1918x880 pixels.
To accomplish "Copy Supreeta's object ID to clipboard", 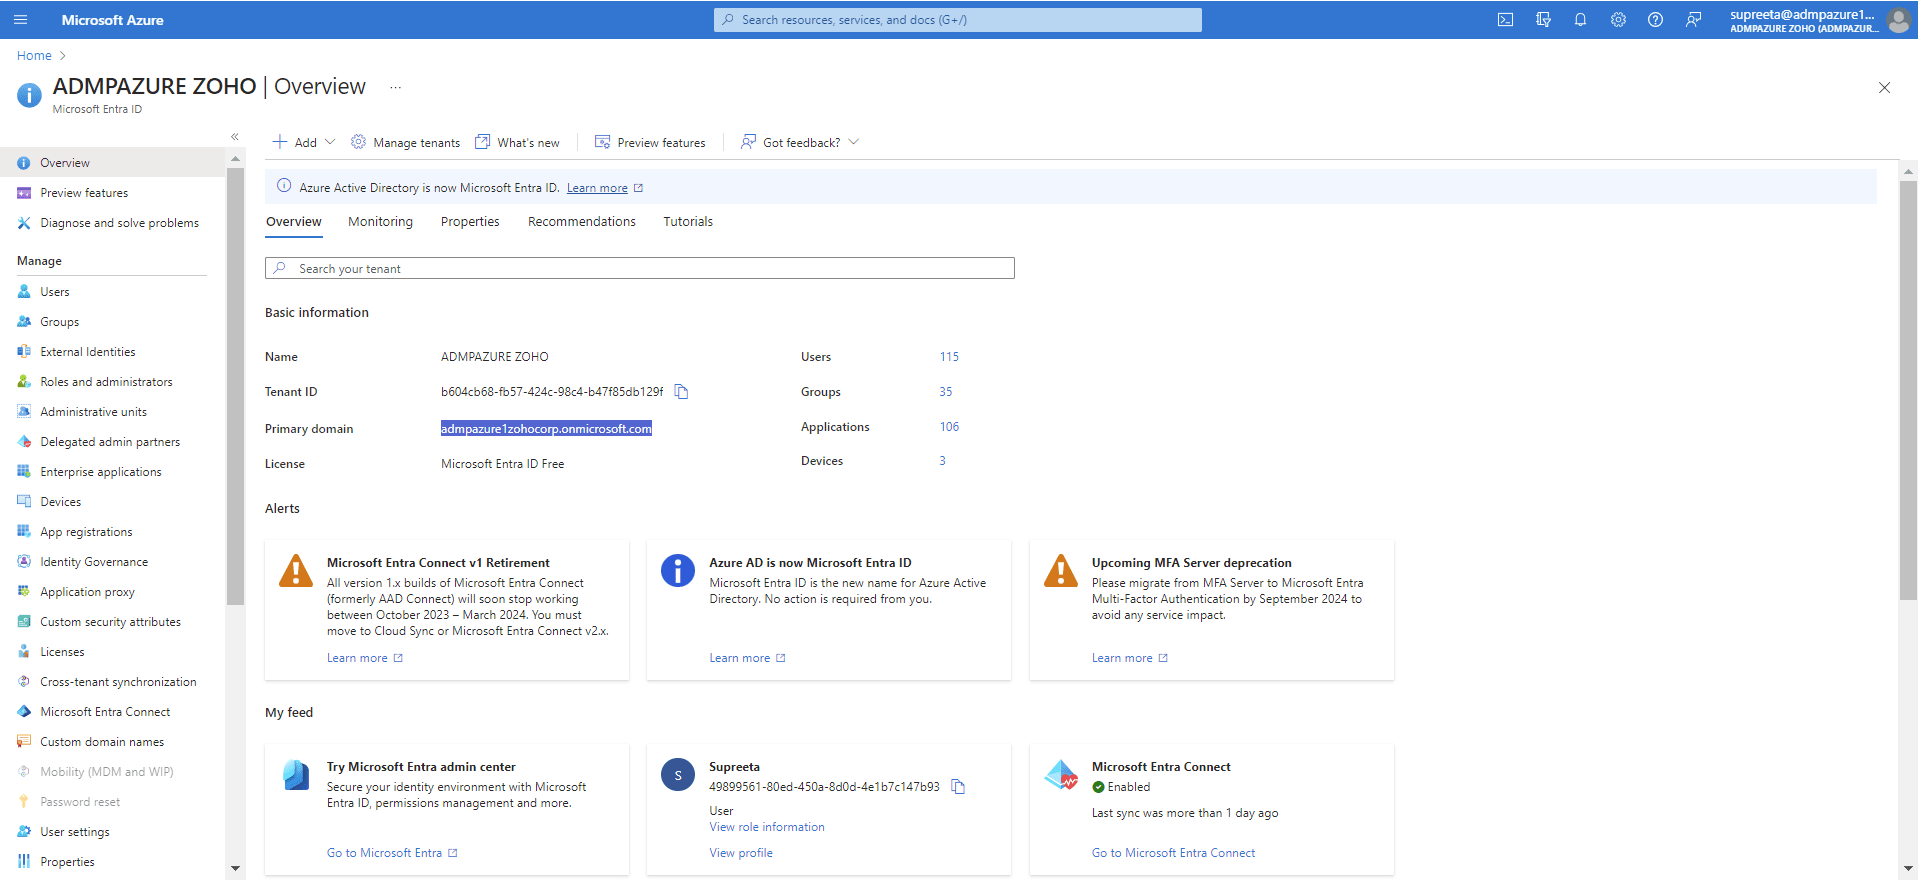I will pyautogui.click(x=958, y=787).
